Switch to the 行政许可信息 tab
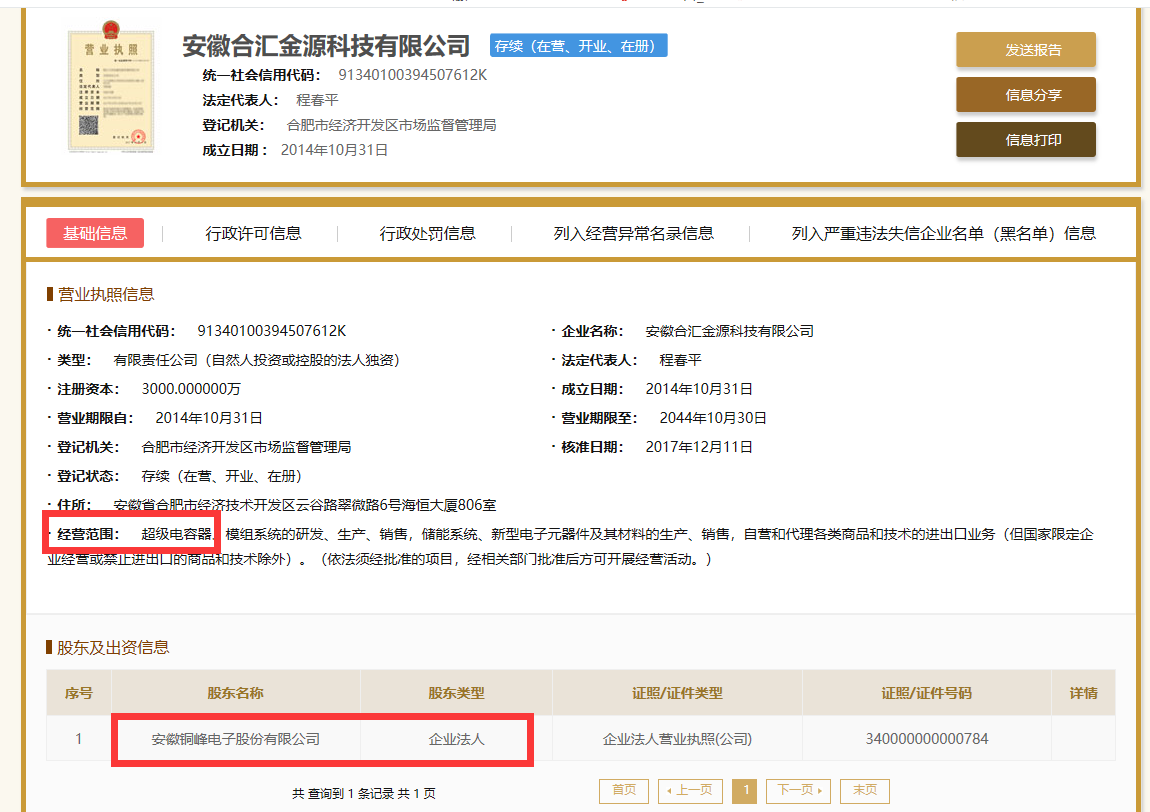 click(253, 233)
